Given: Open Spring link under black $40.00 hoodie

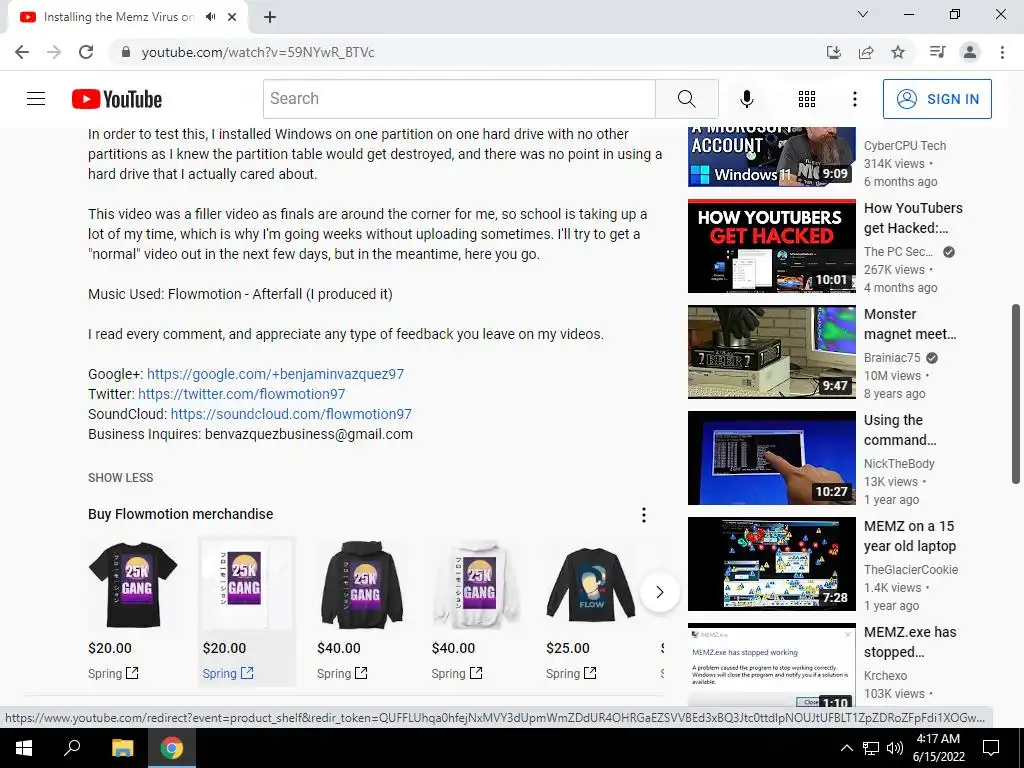Looking at the screenshot, I should [x=342, y=673].
